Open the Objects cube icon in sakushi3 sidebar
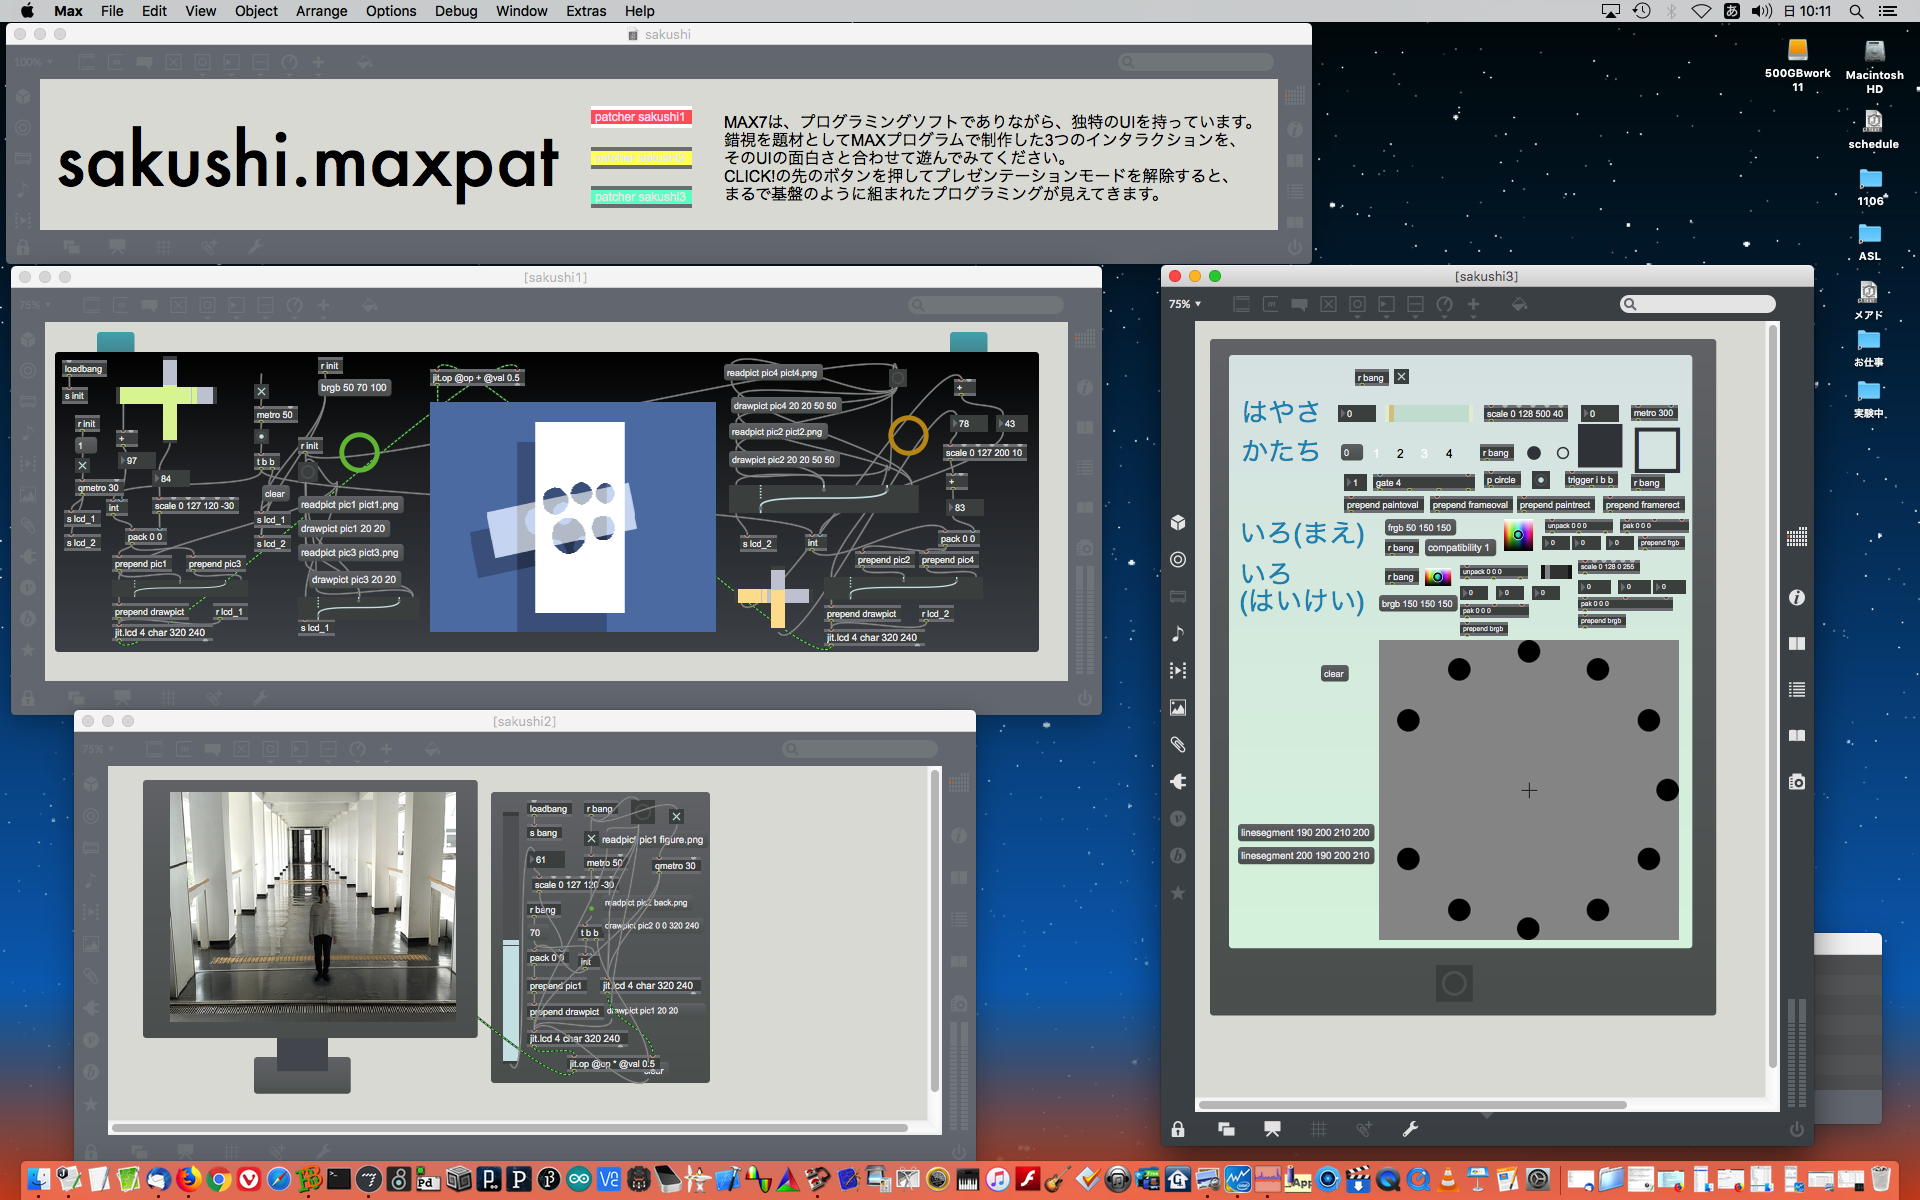This screenshot has height=1200, width=1920. pos(1178,522)
